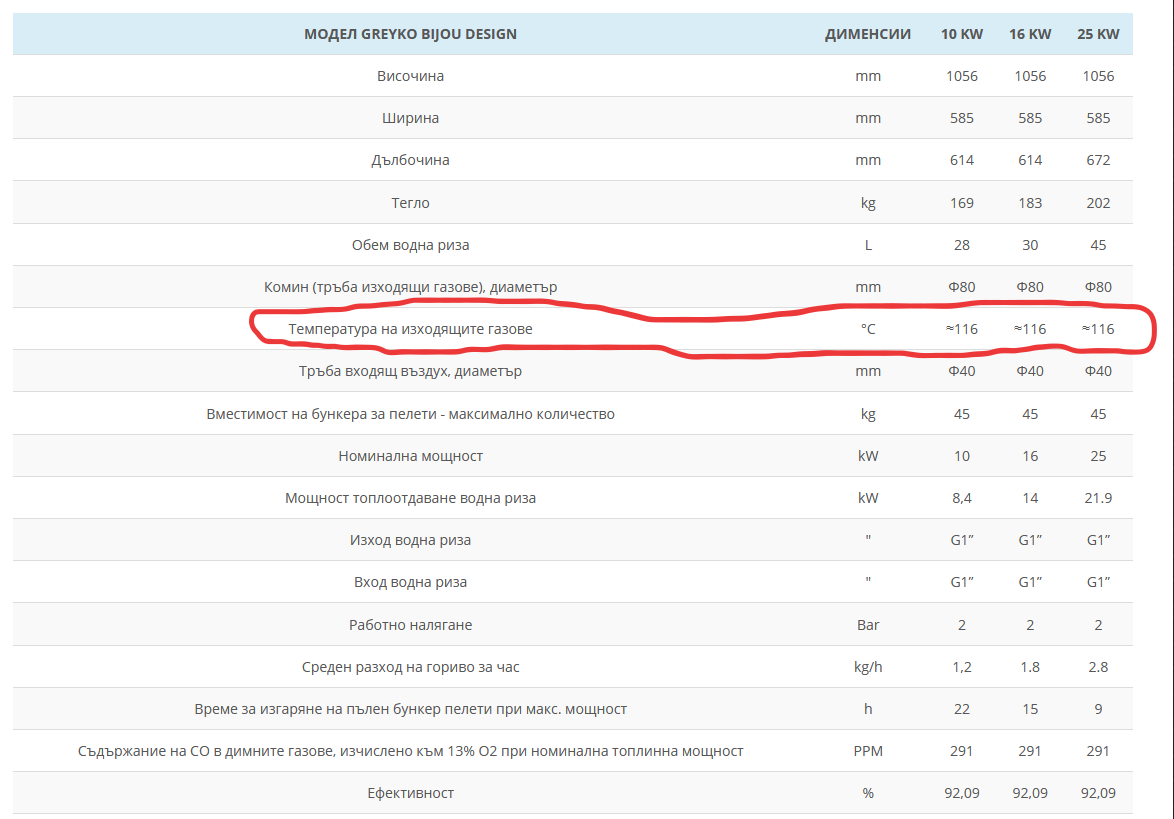Click the '°C' unit cell

tap(868, 329)
